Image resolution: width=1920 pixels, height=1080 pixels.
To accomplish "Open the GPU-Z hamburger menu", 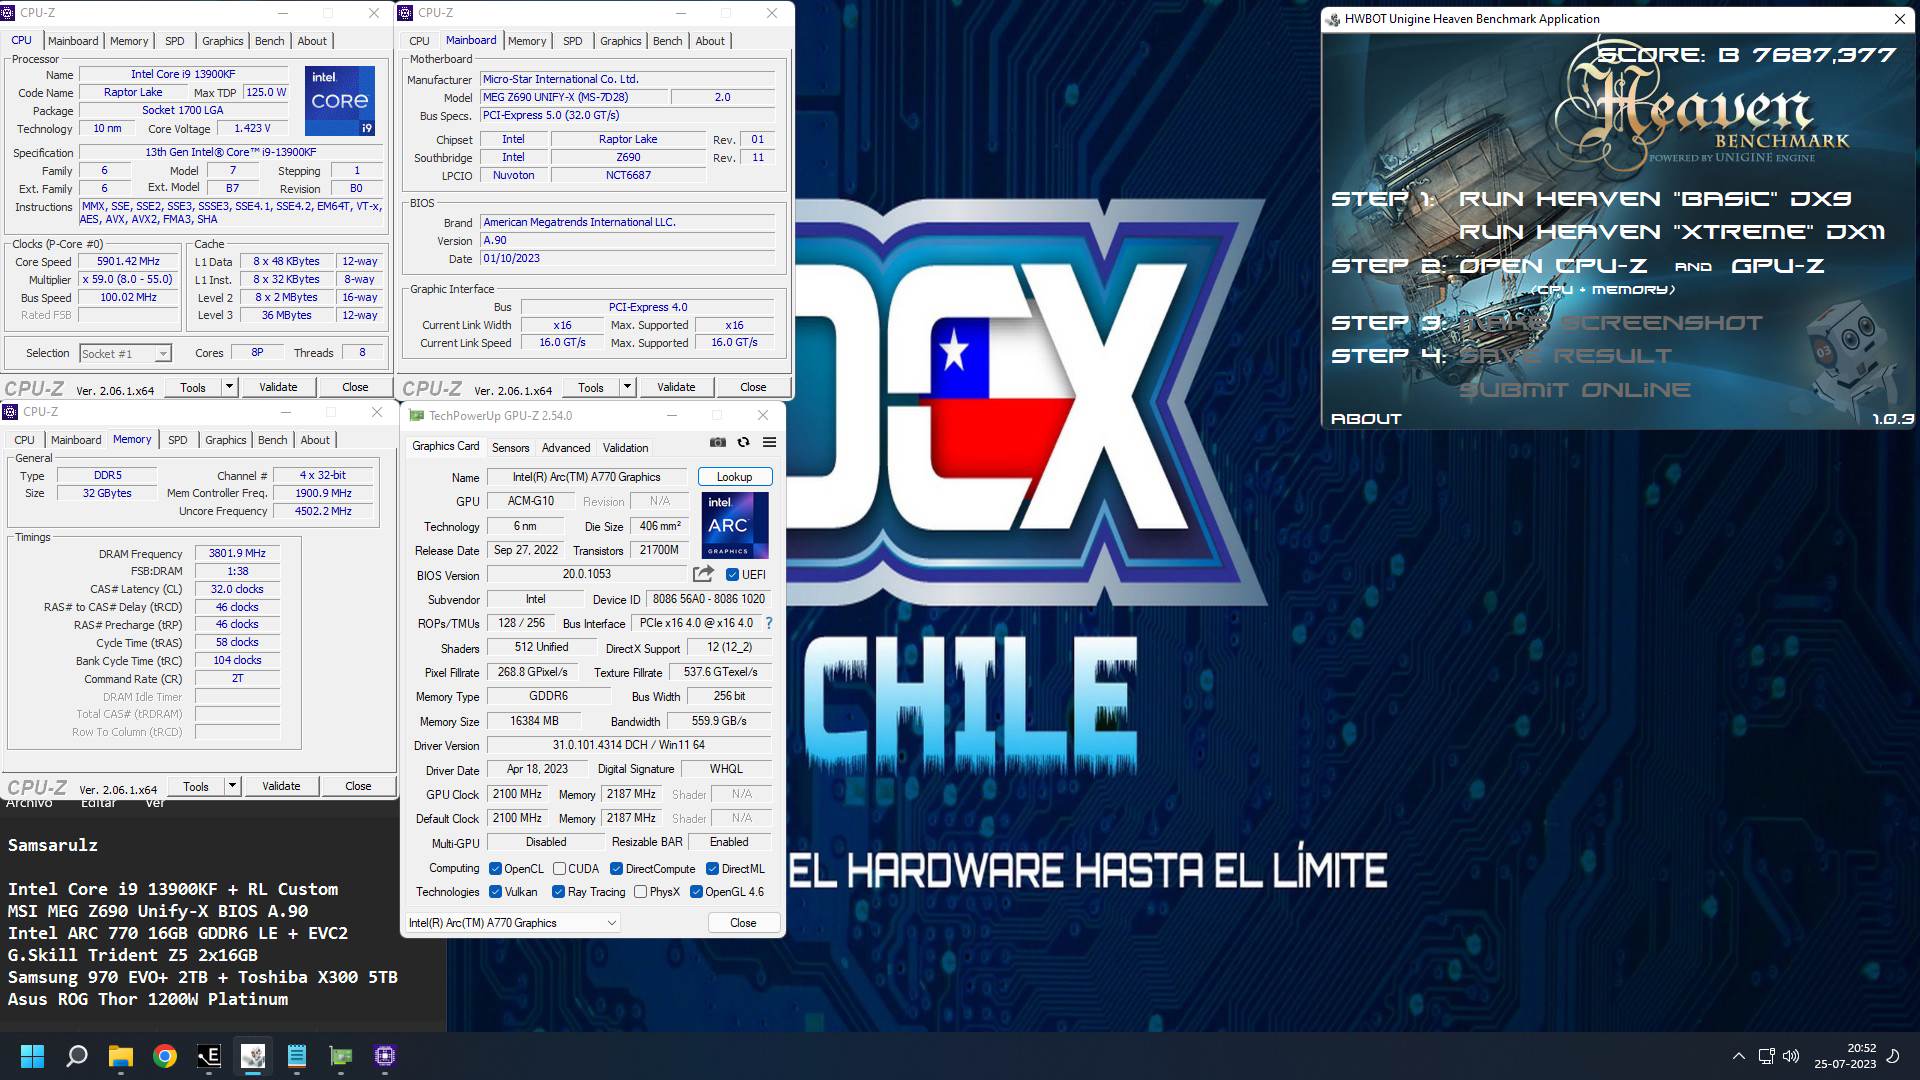I will tap(769, 442).
